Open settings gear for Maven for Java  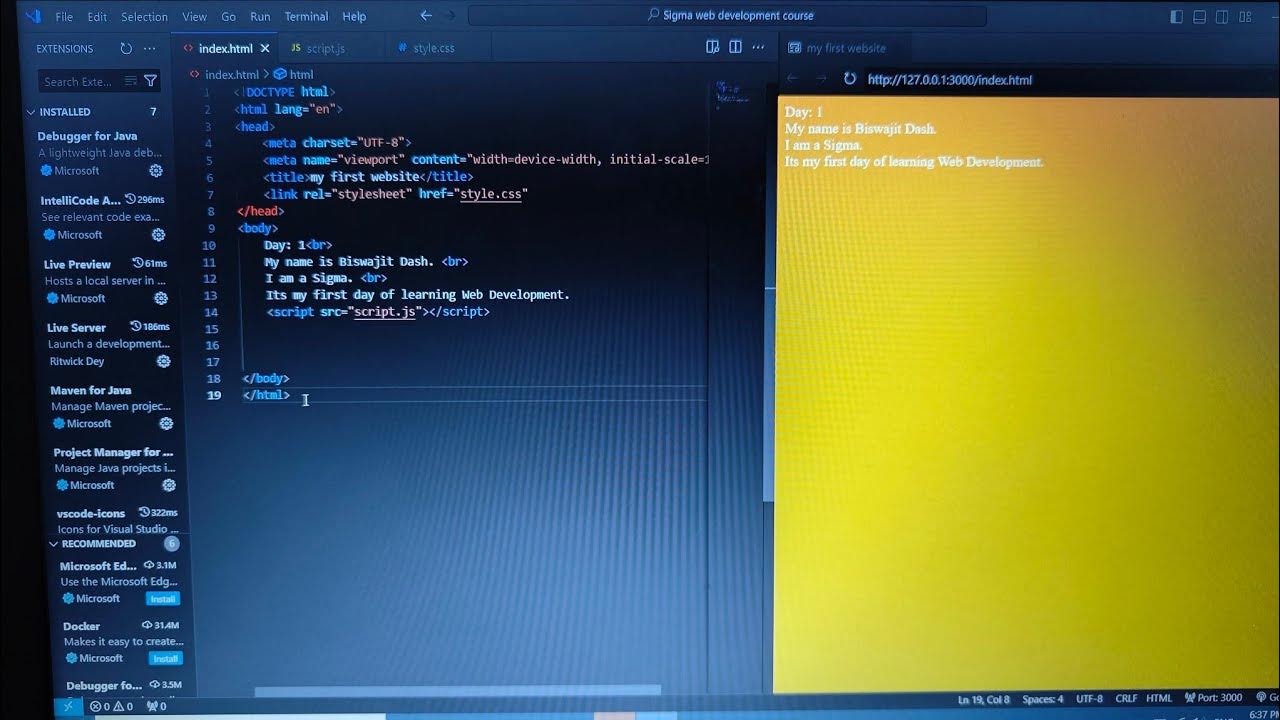[167, 423]
